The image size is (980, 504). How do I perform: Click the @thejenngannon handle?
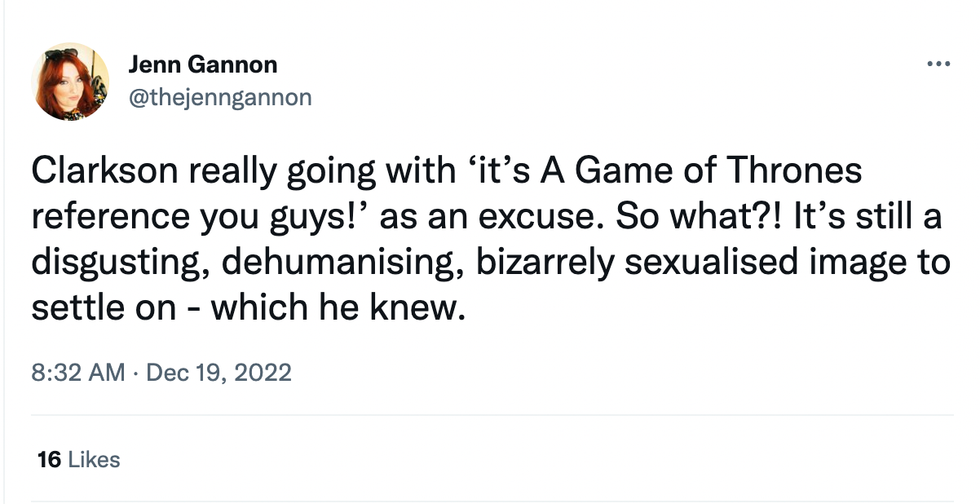pyautogui.click(x=220, y=97)
